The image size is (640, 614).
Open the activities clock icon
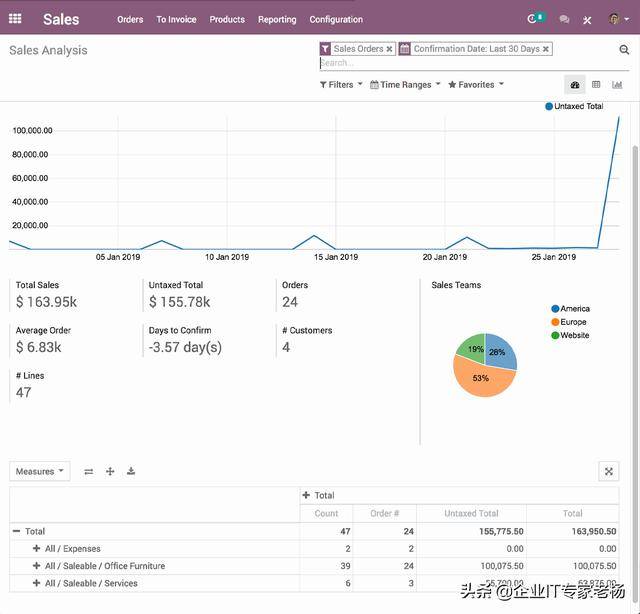(534, 19)
